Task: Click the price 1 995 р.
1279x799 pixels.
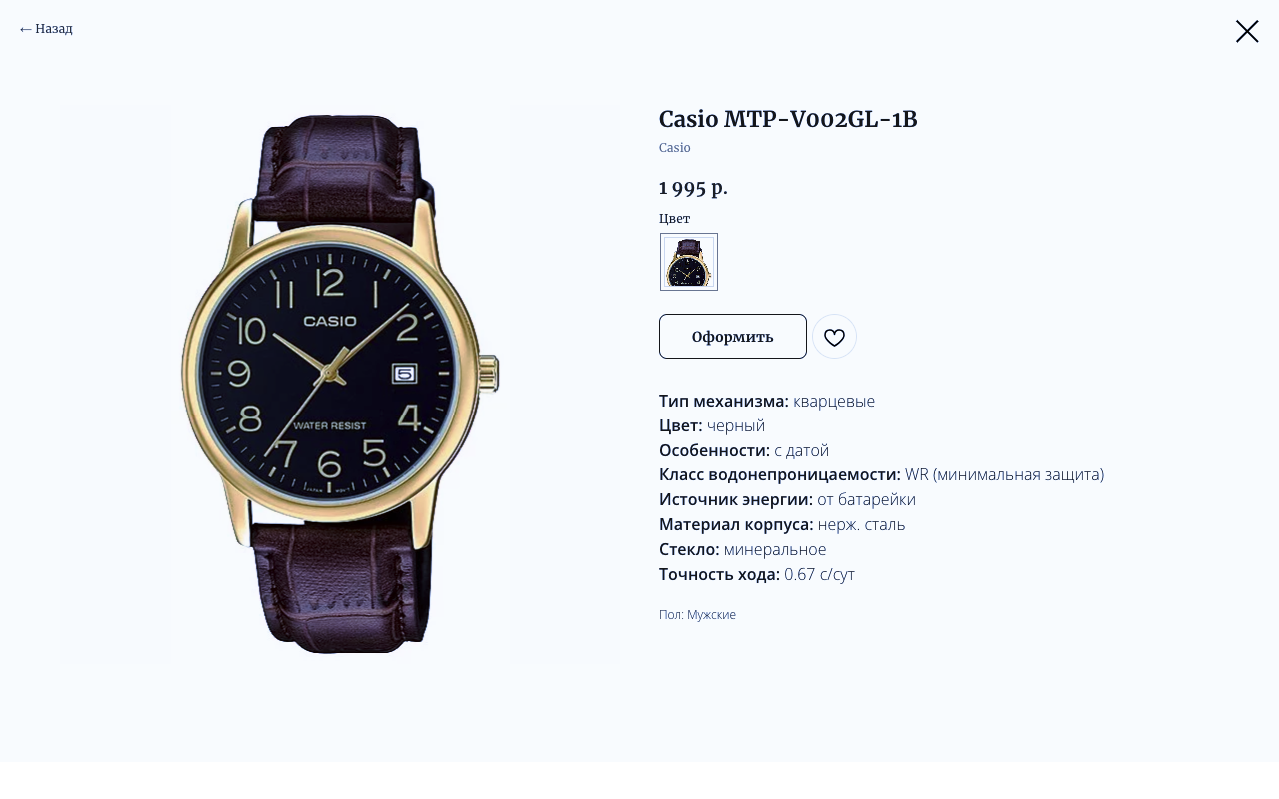Action: tap(693, 188)
